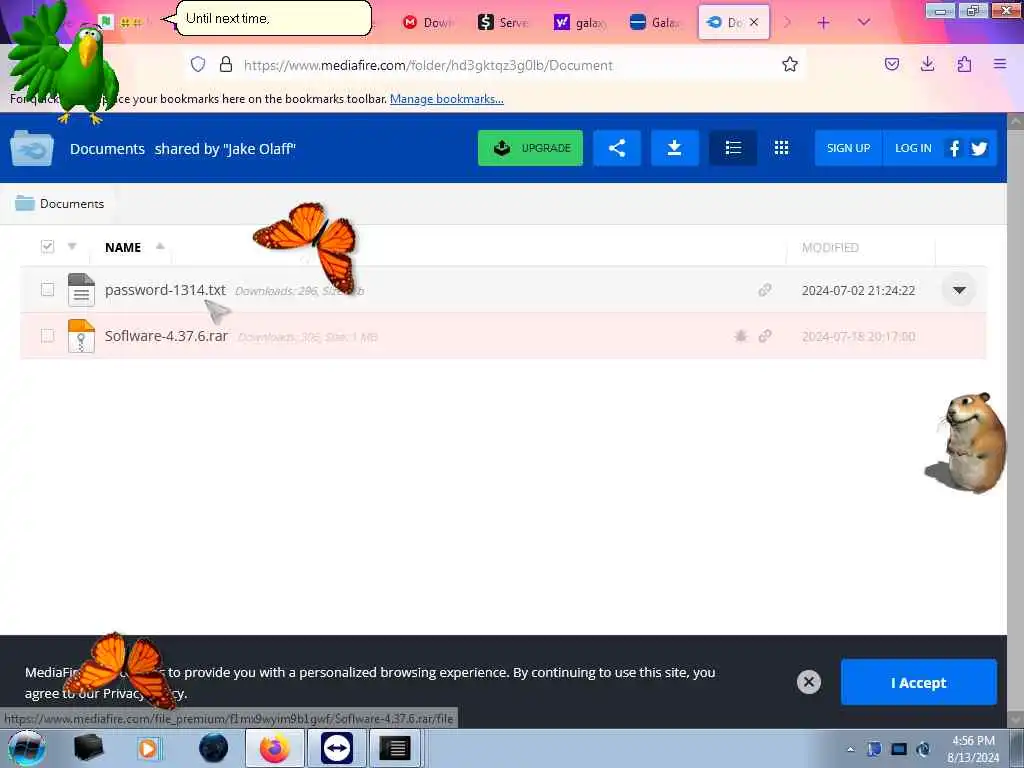Switch to the 'Gala' tab
Screen dimensions: 1024x768
pyautogui.click(x=655, y=22)
